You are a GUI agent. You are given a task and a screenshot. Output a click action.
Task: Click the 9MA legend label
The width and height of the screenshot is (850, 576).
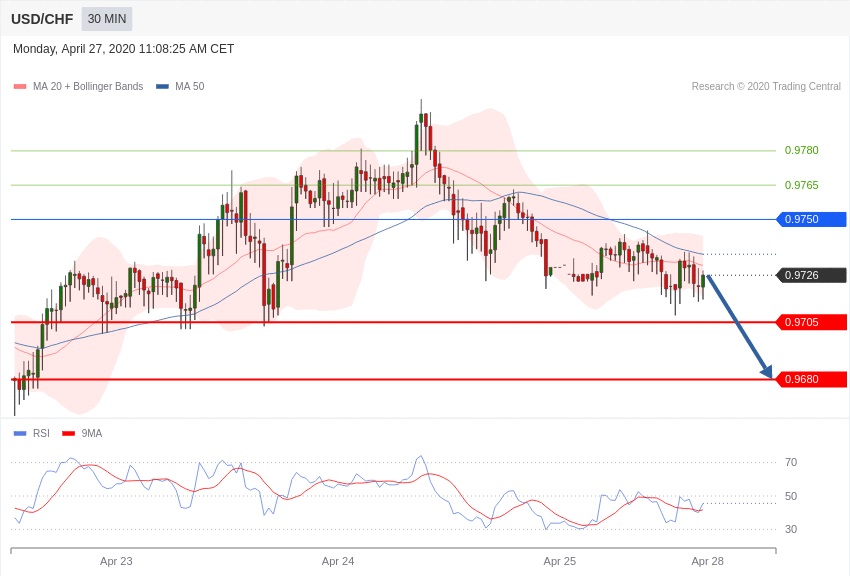point(92,433)
